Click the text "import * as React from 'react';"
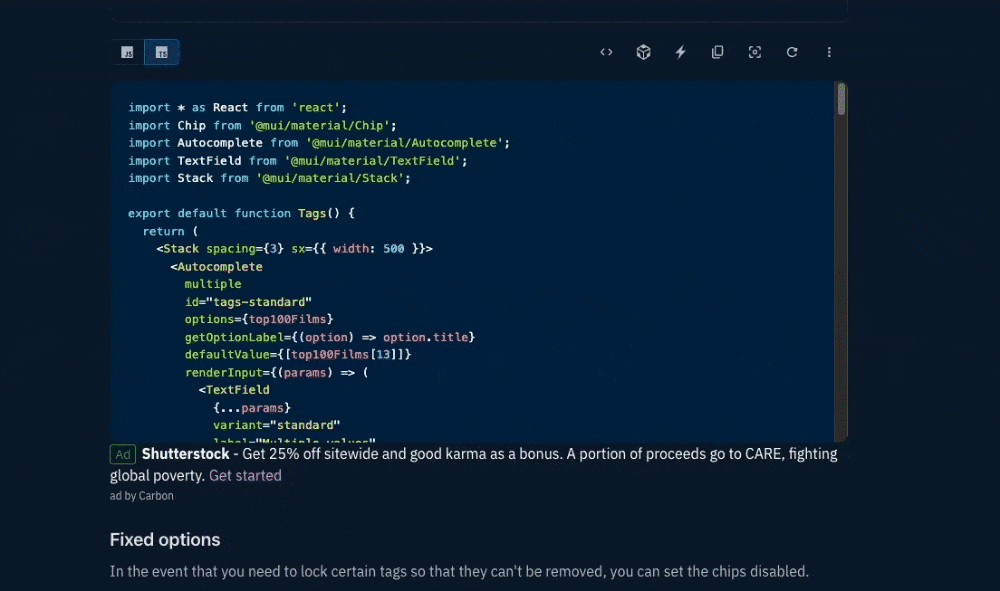 tap(237, 108)
